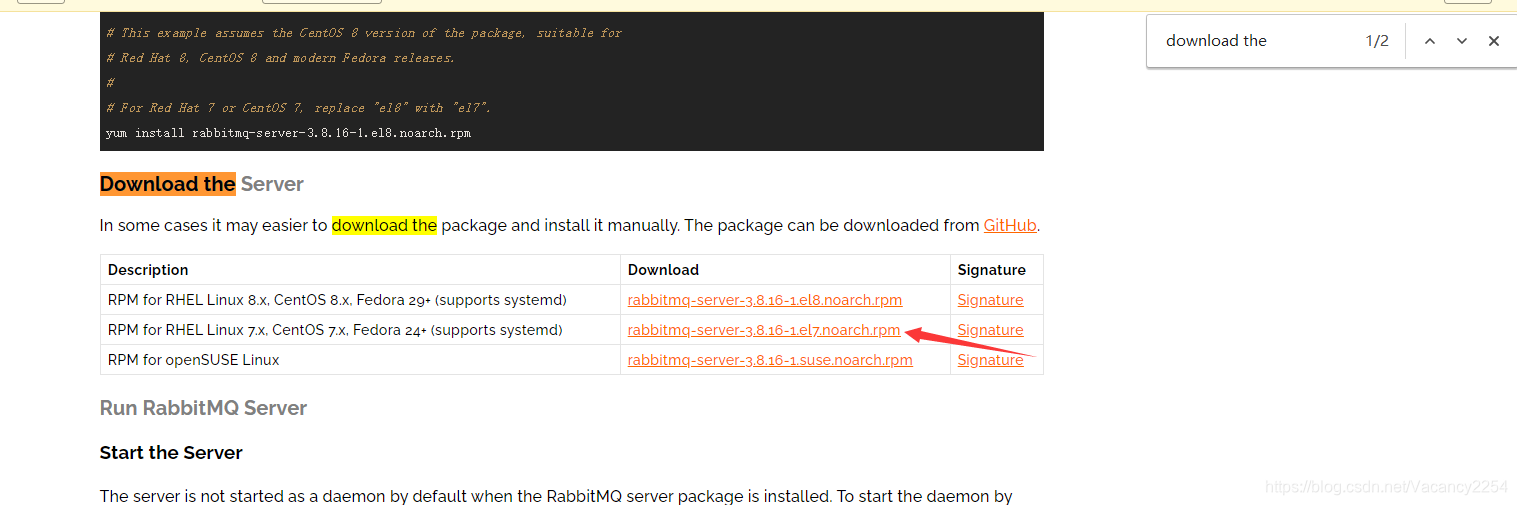The width and height of the screenshot is (1517, 505).
Task: Download rabbitmq-server-3.8.16-1.el8.noarch.rpm
Action: (x=765, y=300)
